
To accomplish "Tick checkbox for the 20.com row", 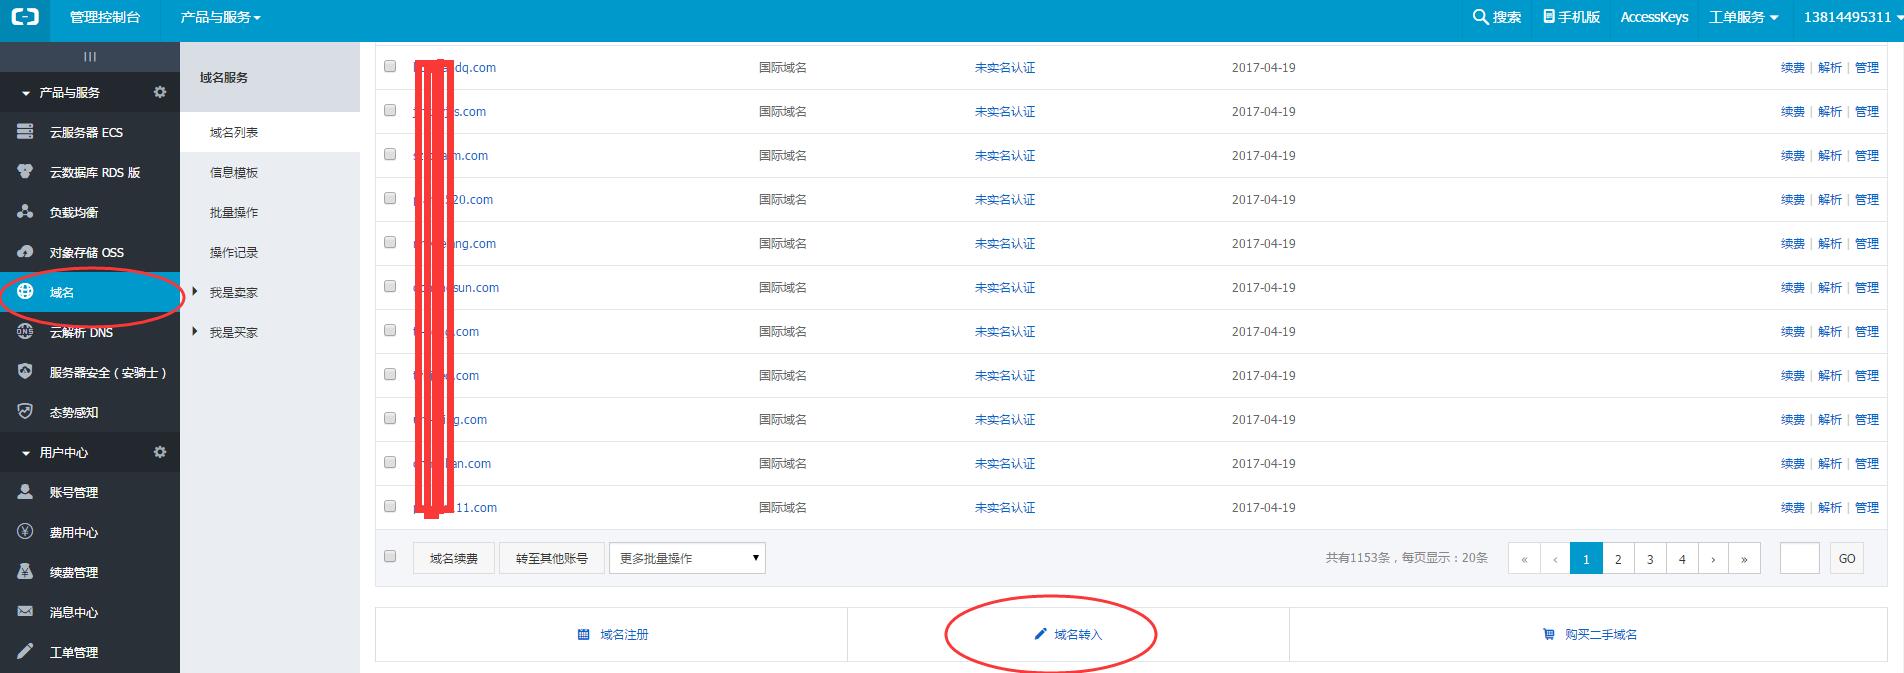I will 390,198.
